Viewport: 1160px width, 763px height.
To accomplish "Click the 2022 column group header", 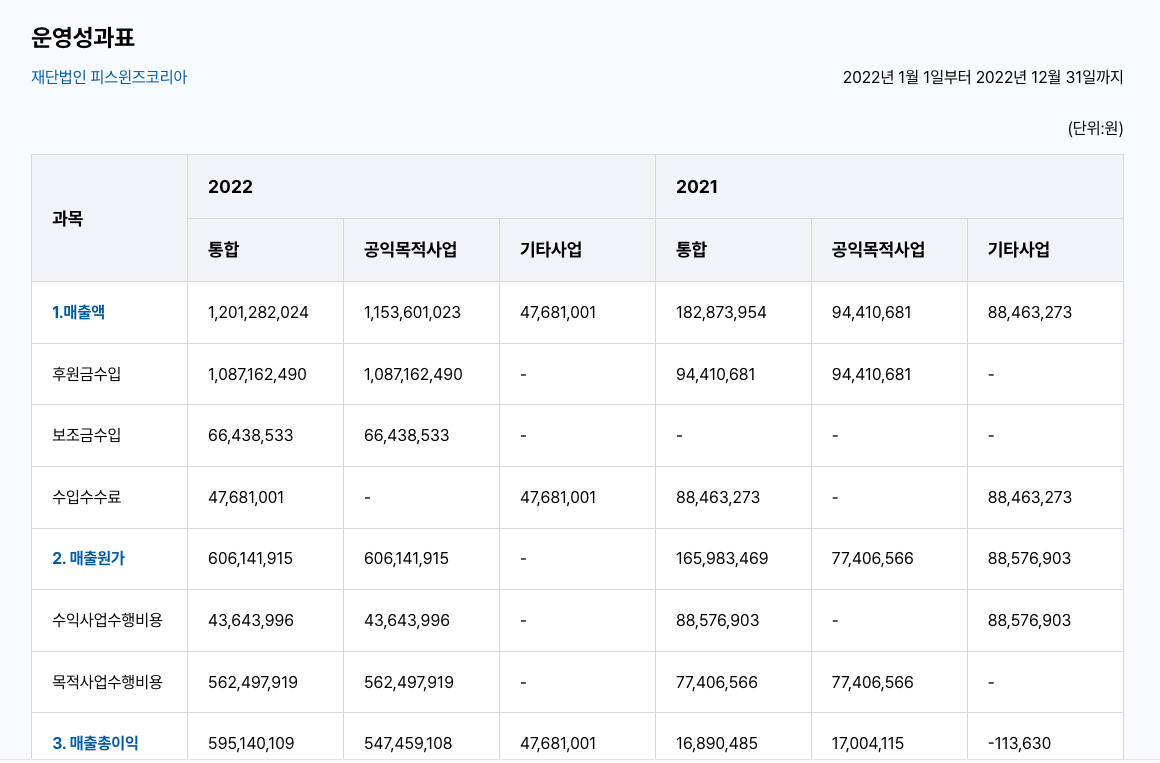I will point(230,187).
